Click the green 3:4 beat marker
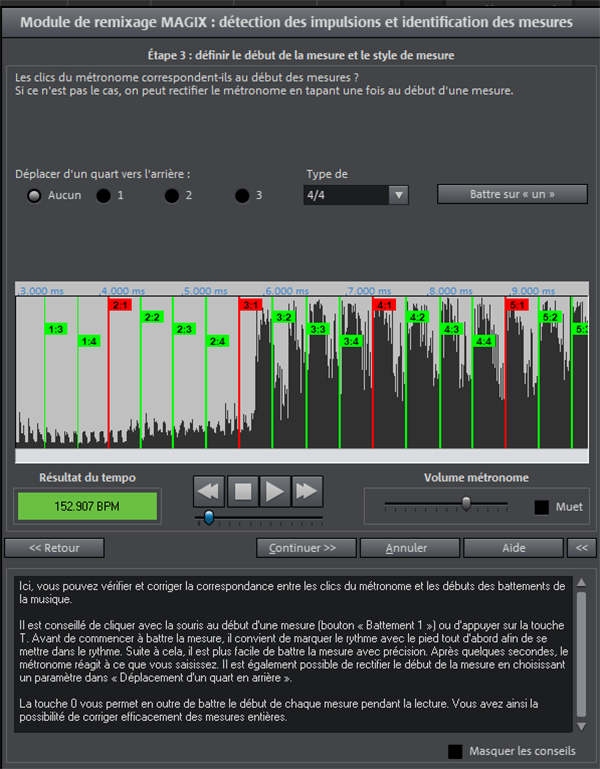The height and width of the screenshot is (769, 600). pos(351,341)
